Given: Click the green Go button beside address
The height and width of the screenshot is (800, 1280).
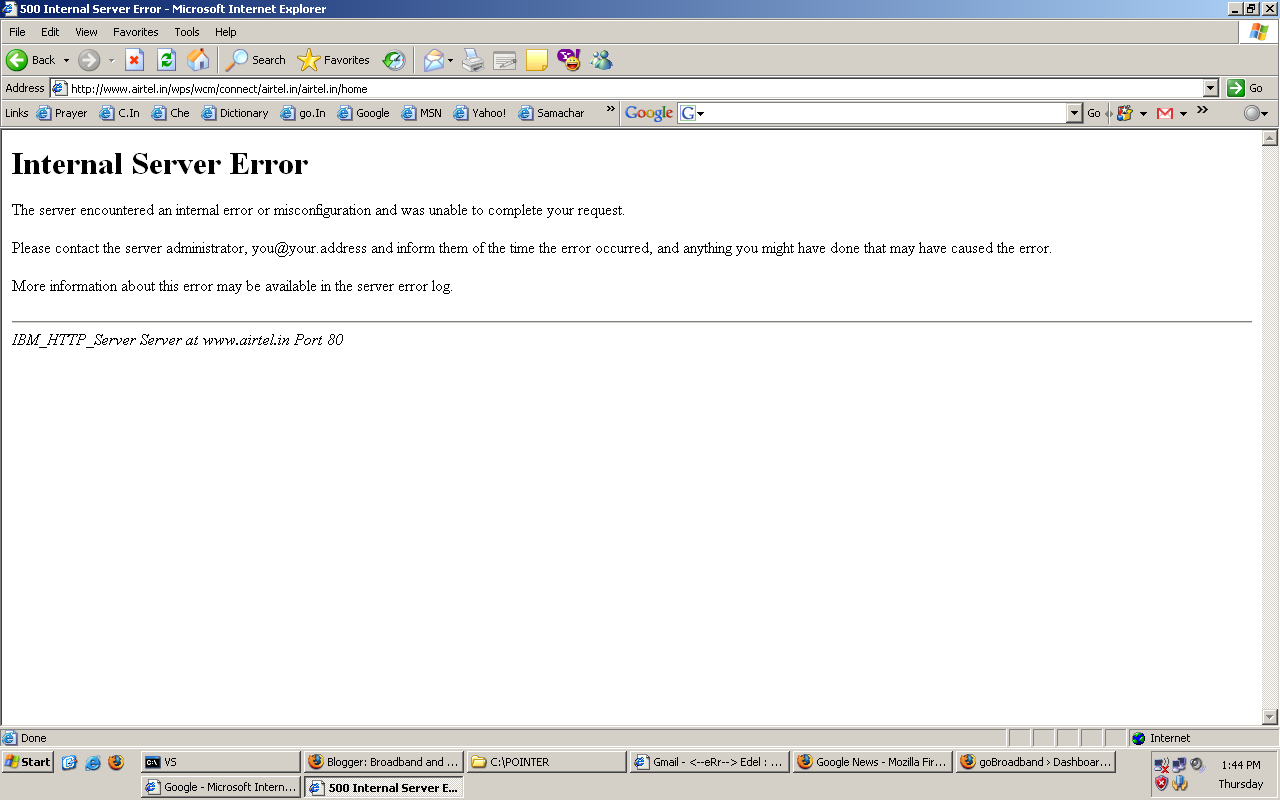Looking at the screenshot, I should [x=1246, y=88].
